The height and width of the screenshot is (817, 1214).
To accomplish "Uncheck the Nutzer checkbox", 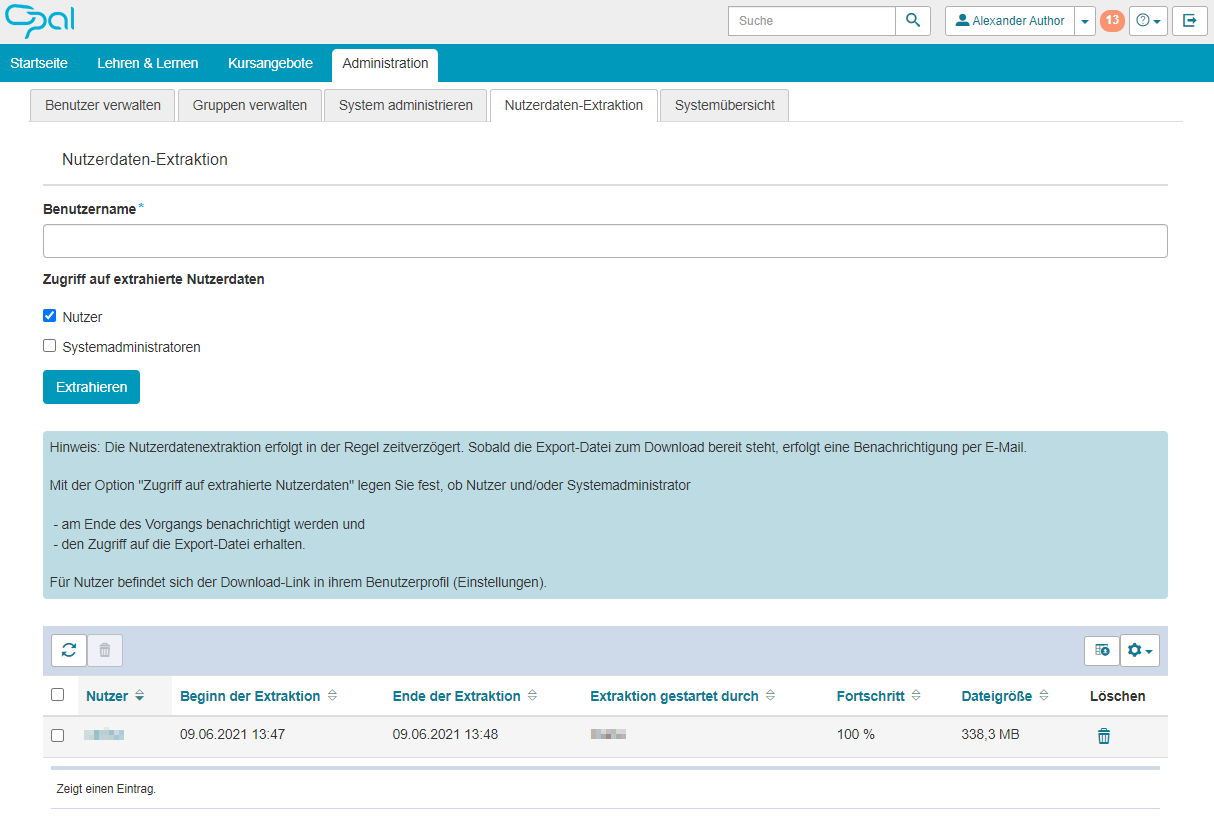I will coord(50,316).
